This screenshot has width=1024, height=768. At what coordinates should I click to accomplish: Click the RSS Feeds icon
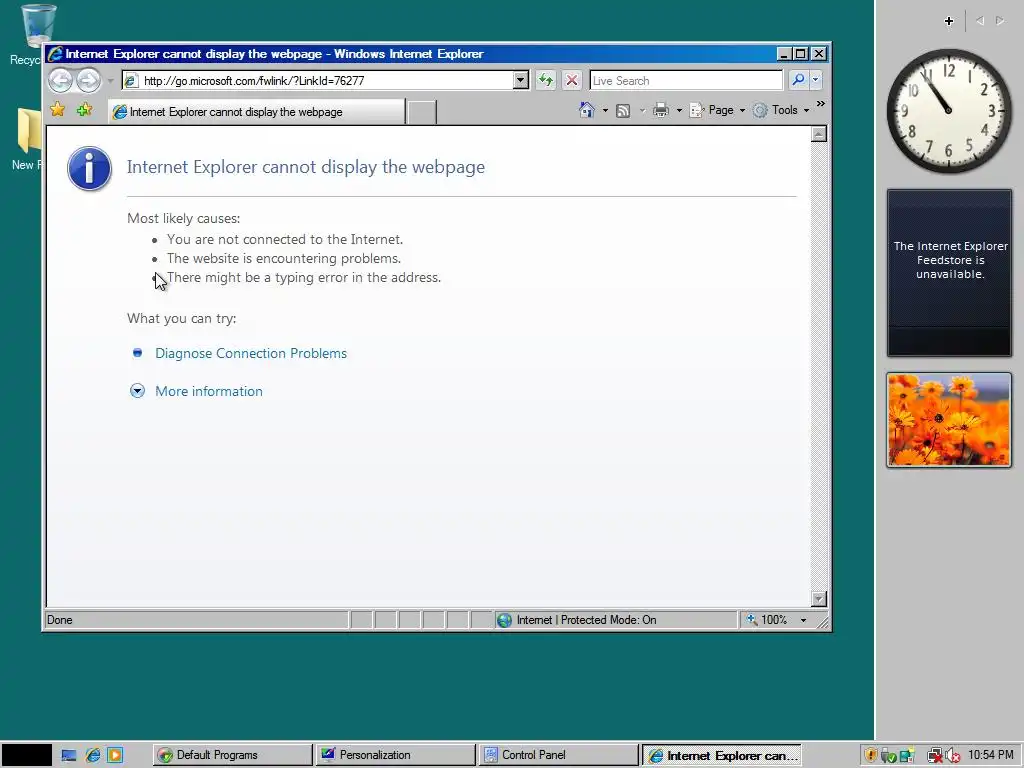[x=623, y=110]
